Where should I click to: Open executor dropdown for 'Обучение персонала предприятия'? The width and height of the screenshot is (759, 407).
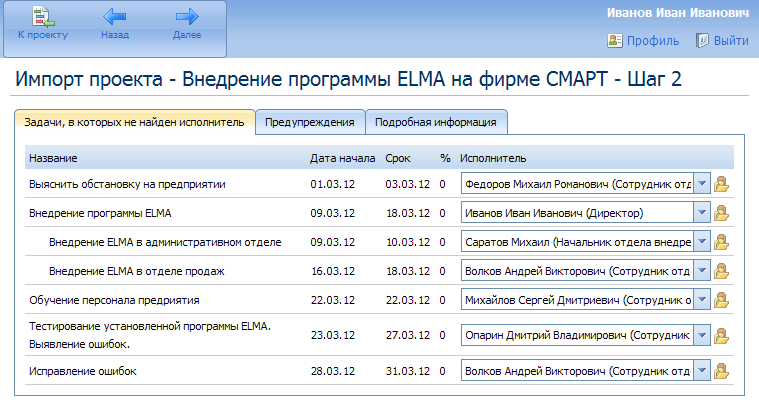[x=702, y=300]
